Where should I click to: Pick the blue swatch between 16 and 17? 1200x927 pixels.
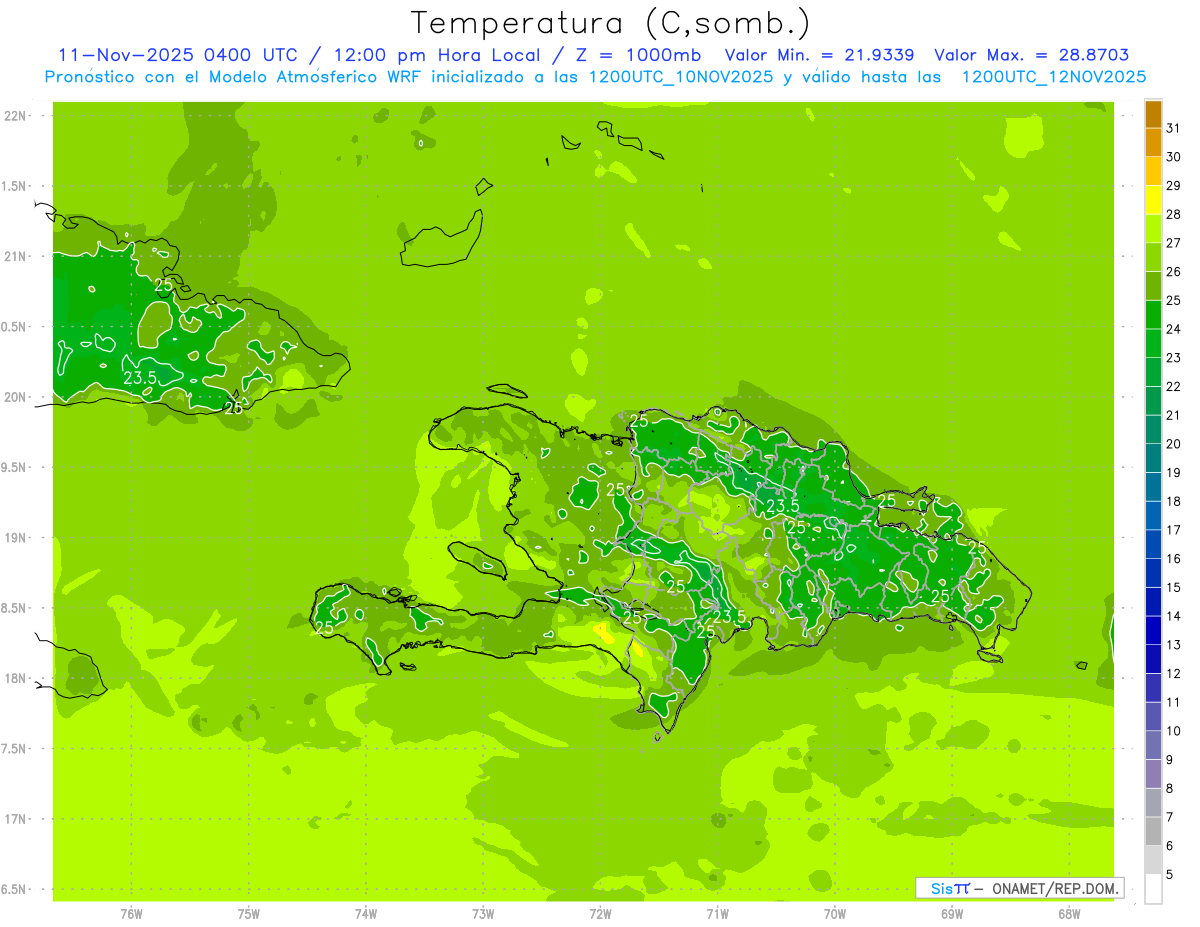click(x=1153, y=544)
